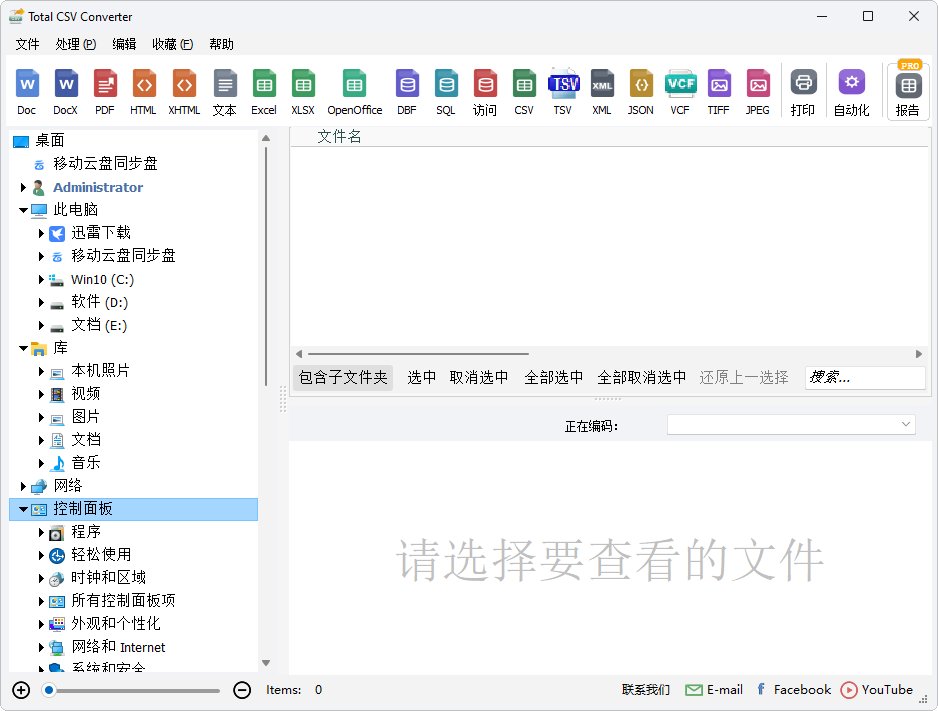Click the 取消选中 button
The height and width of the screenshot is (711, 938).
(x=479, y=377)
